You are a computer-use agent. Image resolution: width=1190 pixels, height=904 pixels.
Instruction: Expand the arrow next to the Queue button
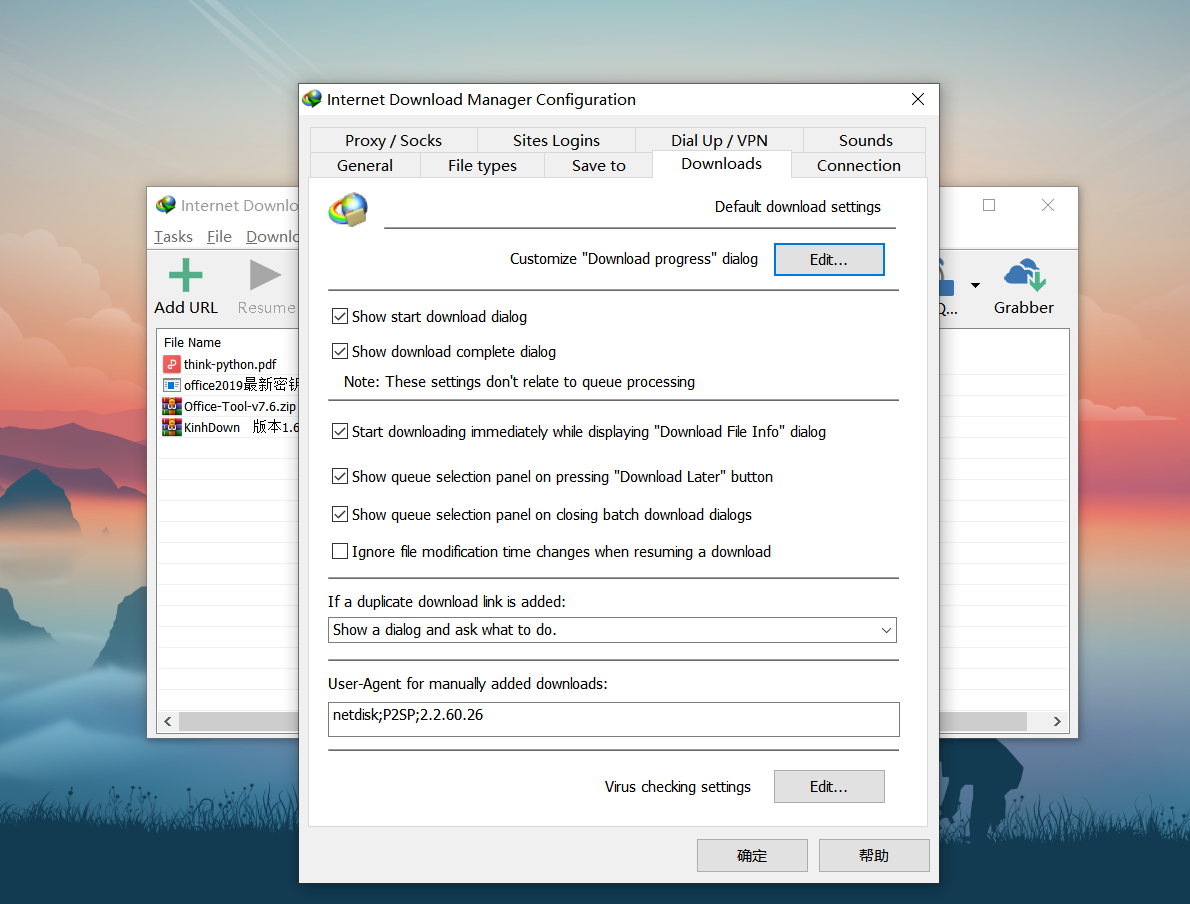click(975, 285)
